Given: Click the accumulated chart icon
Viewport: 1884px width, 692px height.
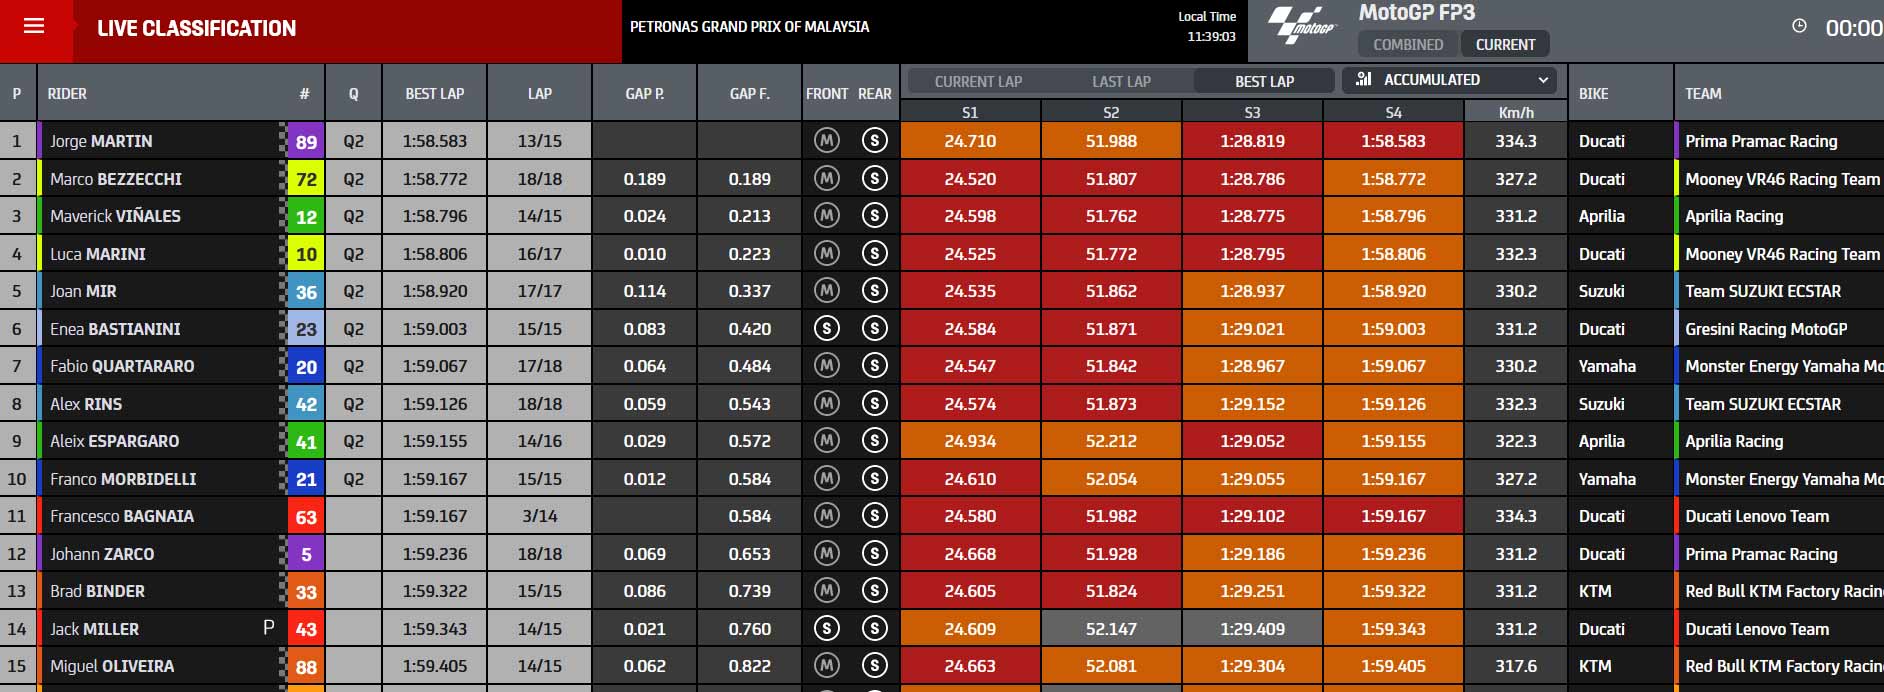Looking at the screenshot, I should point(1363,79).
